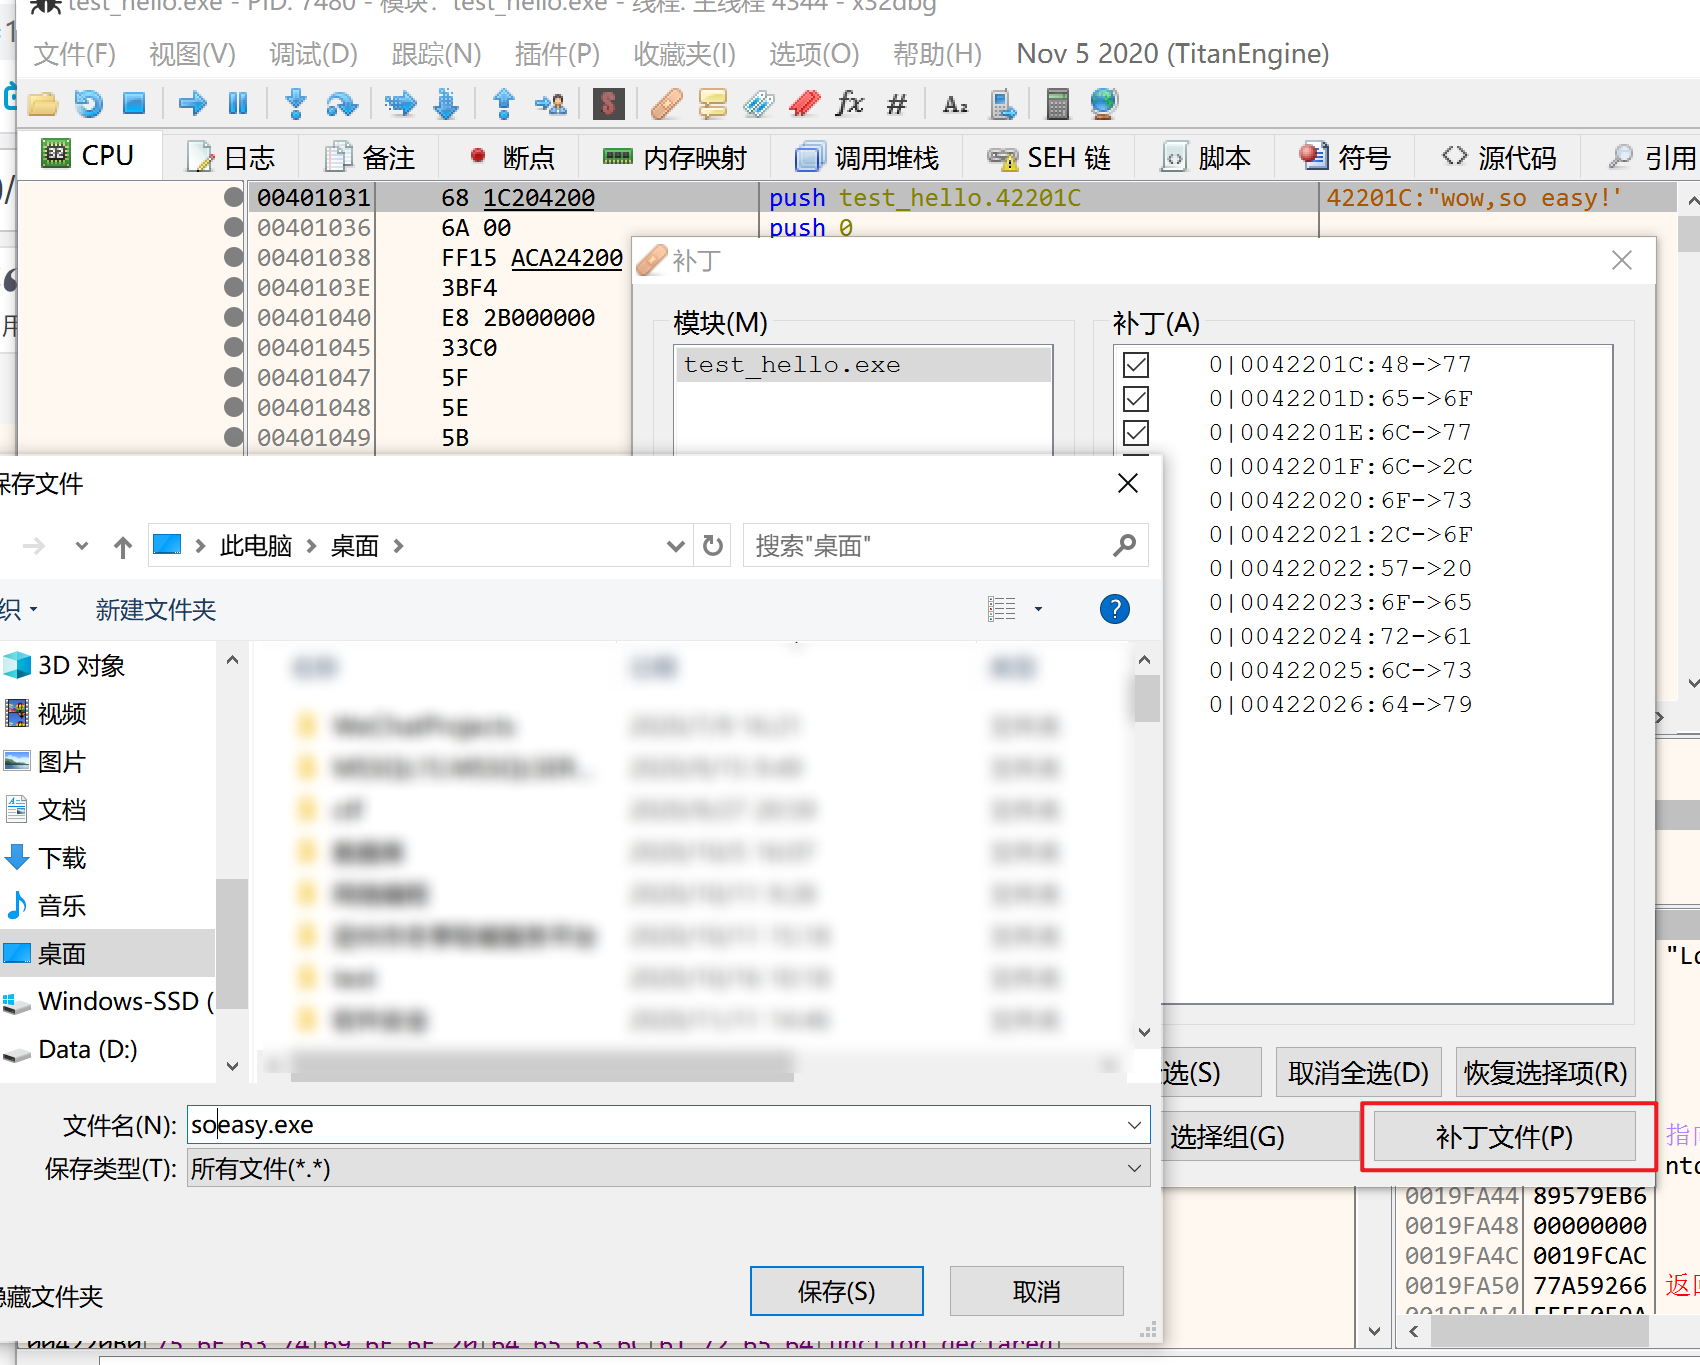The width and height of the screenshot is (1700, 1365).
Task: Open the memory map view
Action: pyautogui.click(x=674, y=157)
